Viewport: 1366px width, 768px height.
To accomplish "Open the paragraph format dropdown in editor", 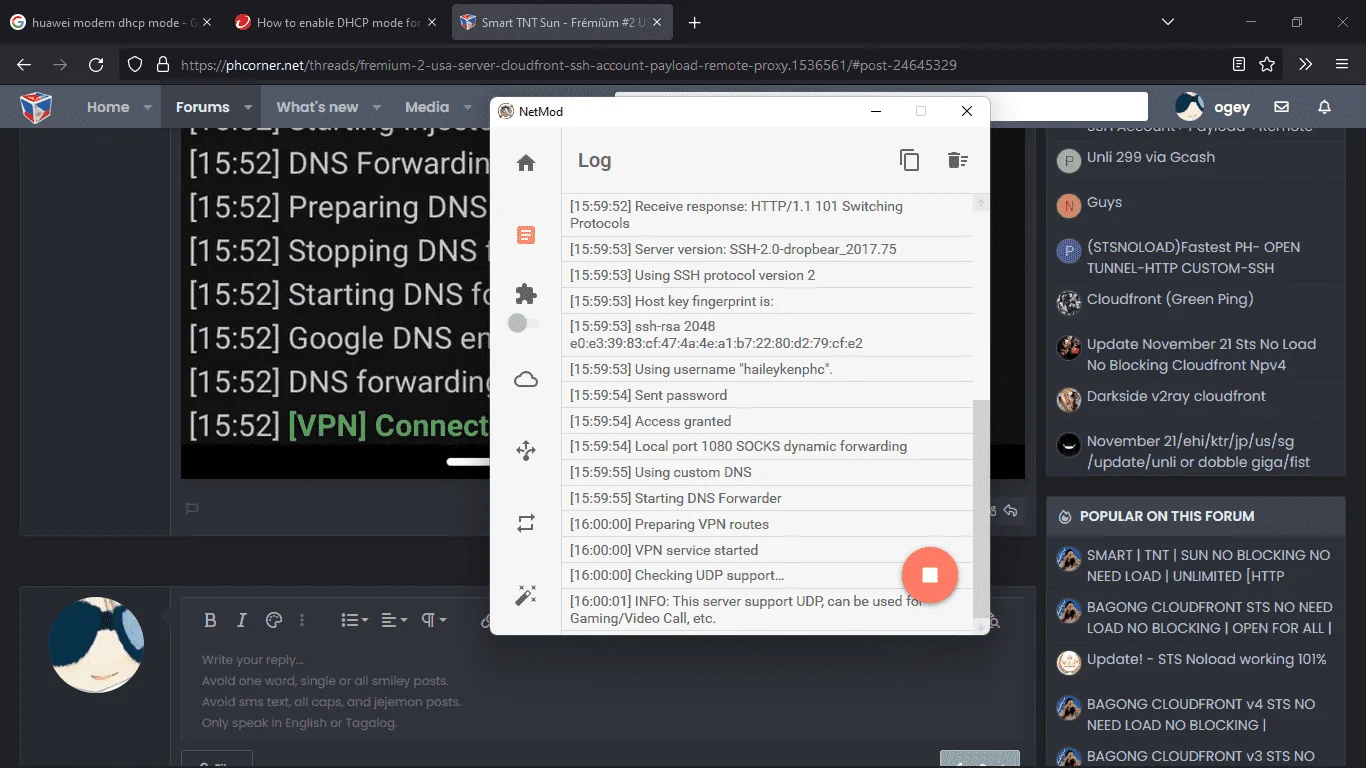I will pyautogui.click(x=433, y=620).
